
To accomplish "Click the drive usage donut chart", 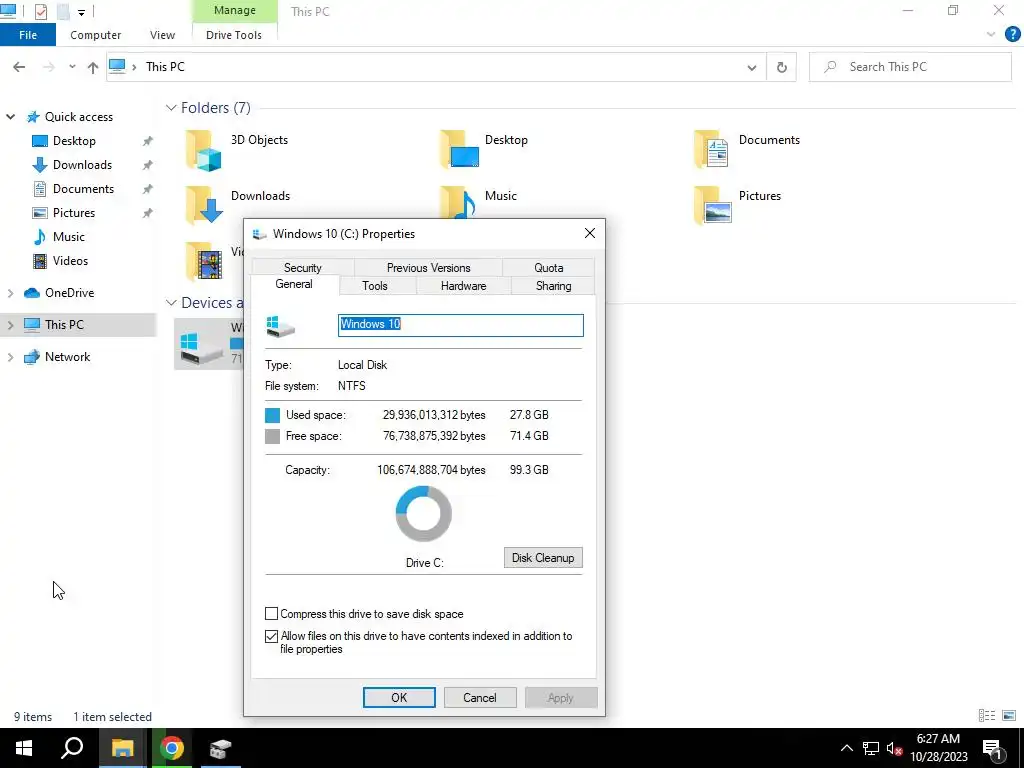I will 424,514.
